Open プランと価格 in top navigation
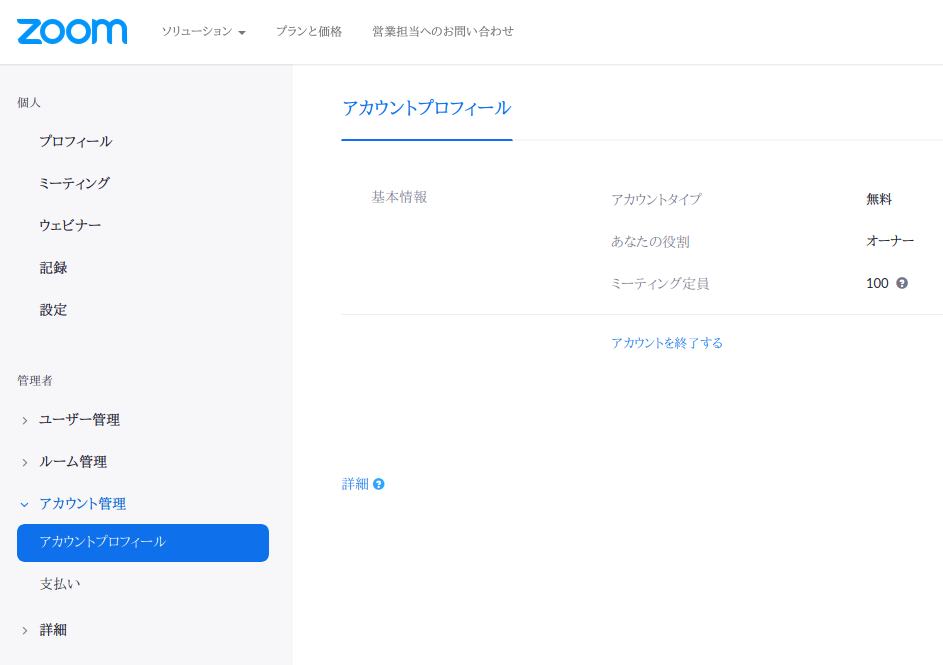This screenshot has height=665, width=943. click(309, 31)
